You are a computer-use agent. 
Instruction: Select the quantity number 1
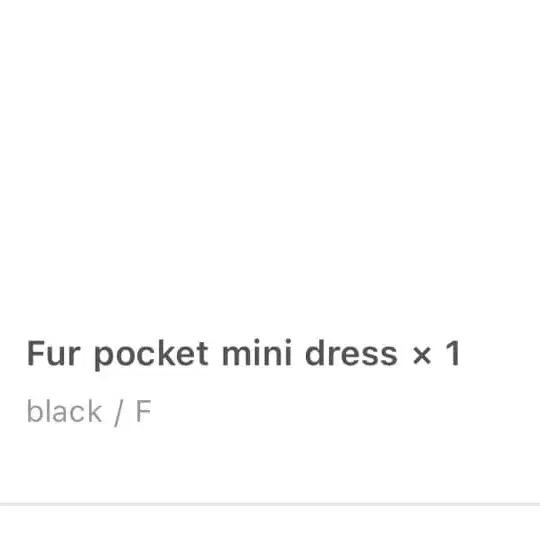point(453,353)
